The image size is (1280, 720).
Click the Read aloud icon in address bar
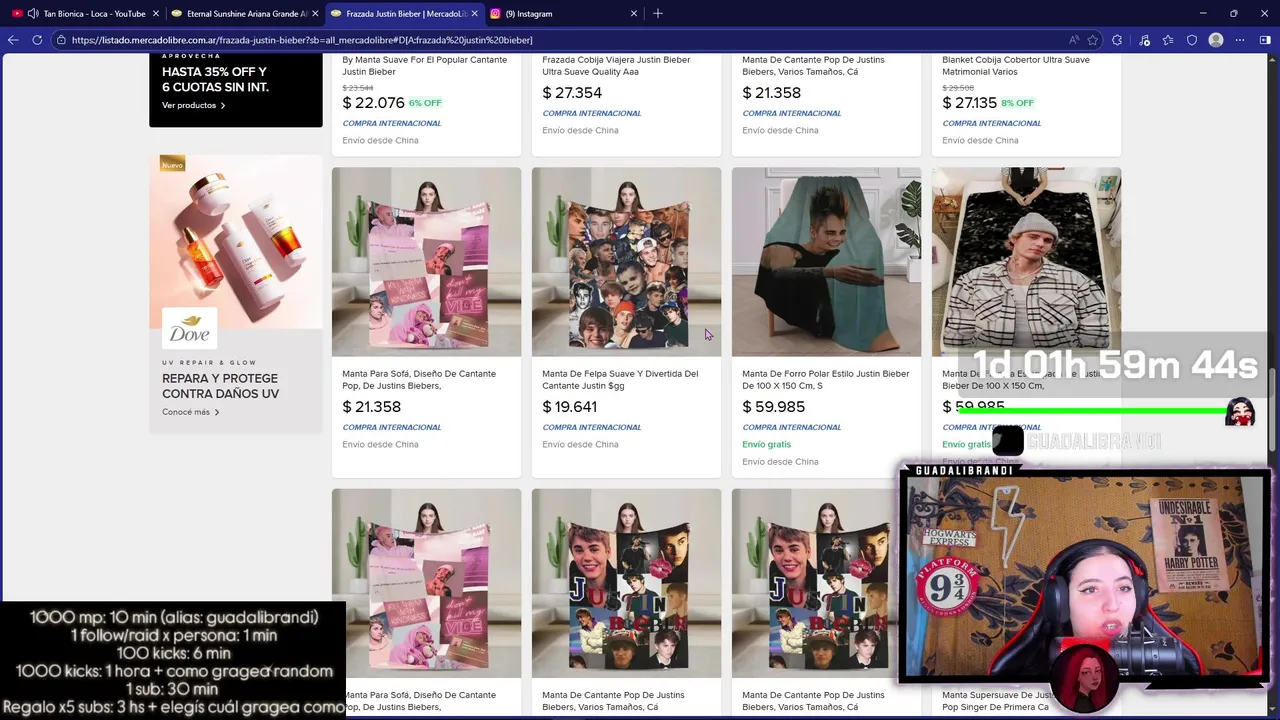pos(1074,40)
